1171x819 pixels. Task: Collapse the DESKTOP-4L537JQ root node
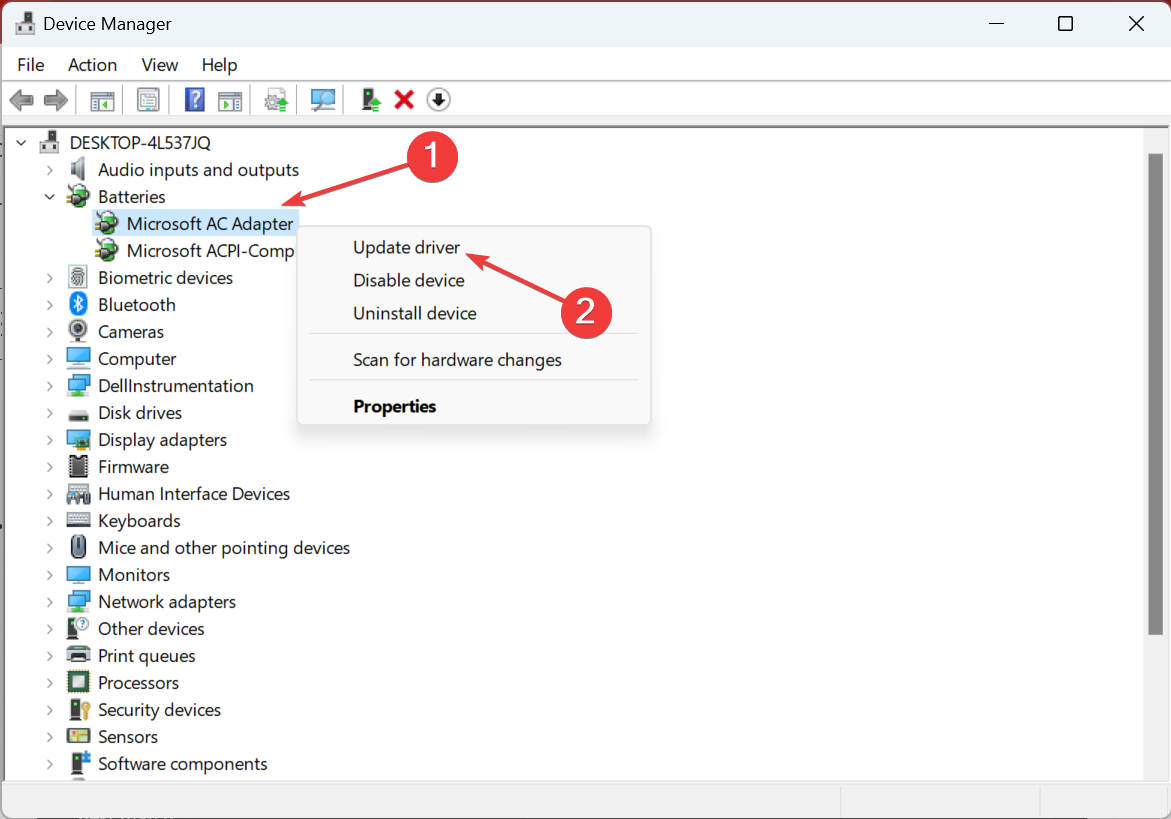click(22, 143)
